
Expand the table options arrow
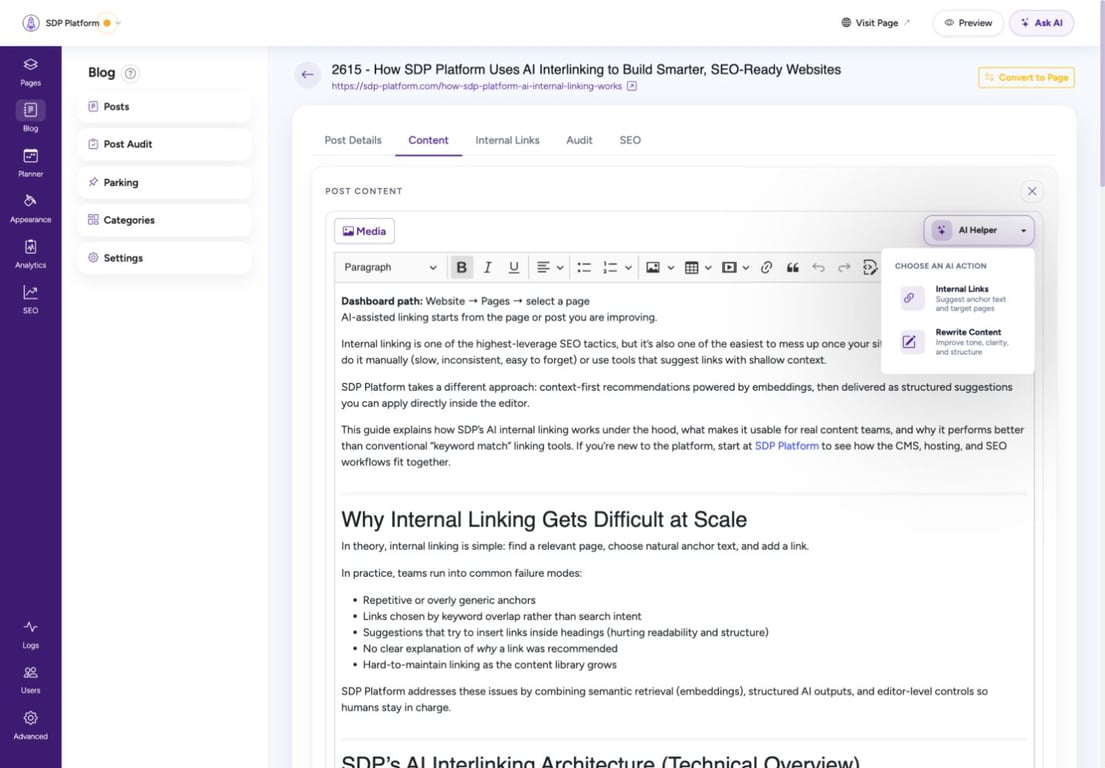[x=708, y=268]
